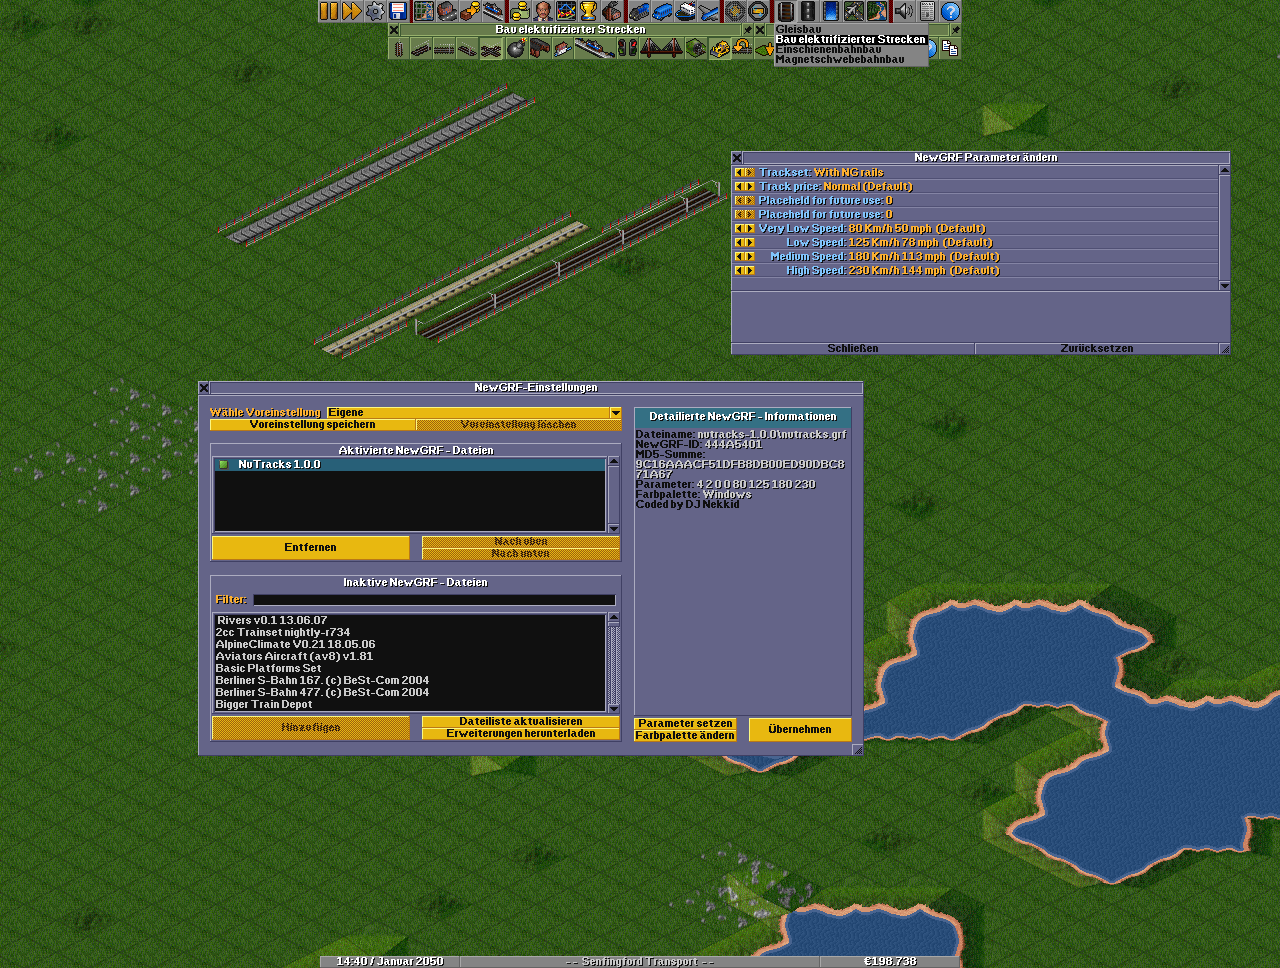1280x968 pixels.
Task: Click the Übernehmen button
Action: click(x=799, y=730)
